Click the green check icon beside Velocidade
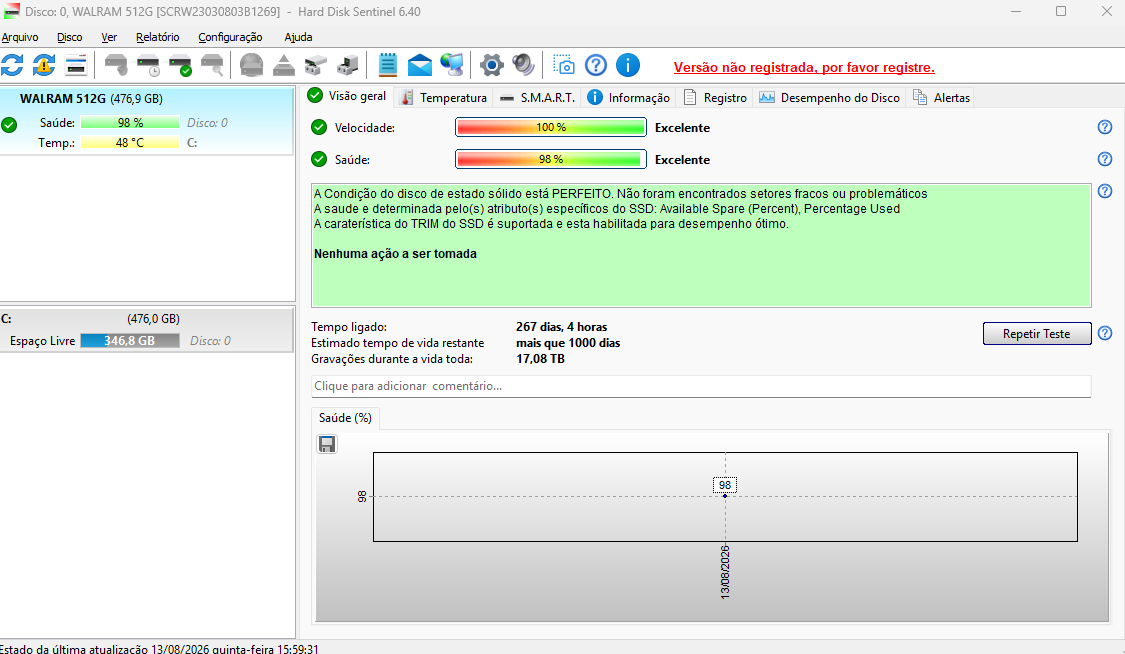This screenshot has height=654, width=1125. [x=319, y=127]
